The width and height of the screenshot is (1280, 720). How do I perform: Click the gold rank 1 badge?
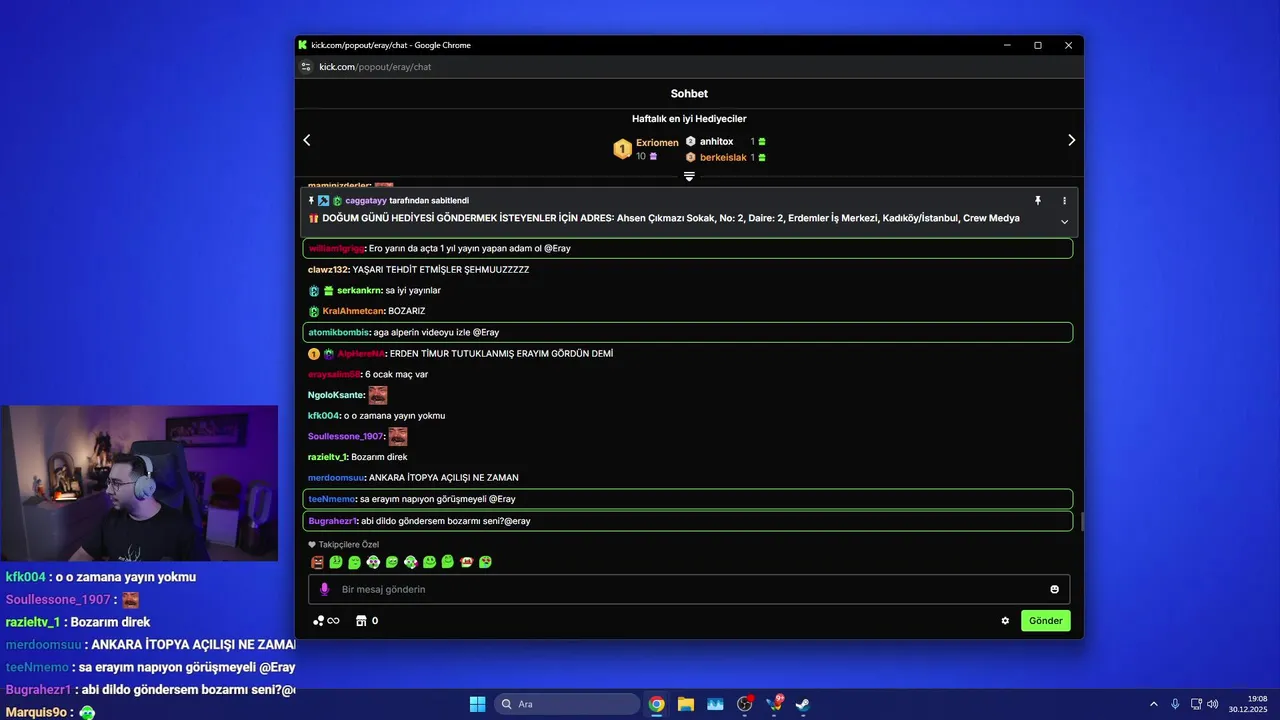(622, 149)
